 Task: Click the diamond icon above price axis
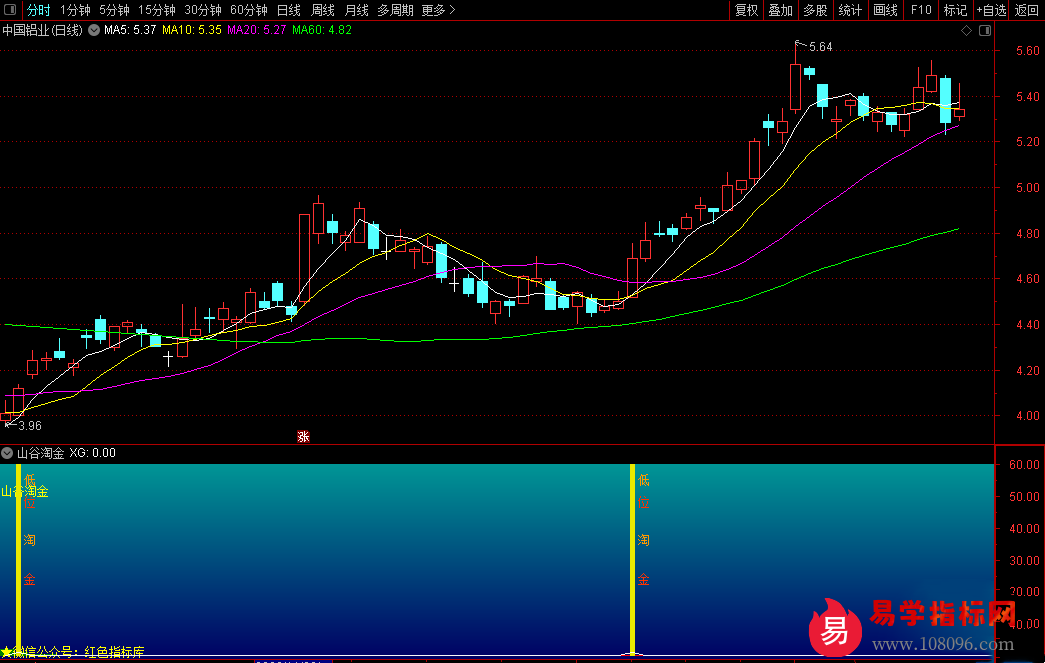click(966, 31)
